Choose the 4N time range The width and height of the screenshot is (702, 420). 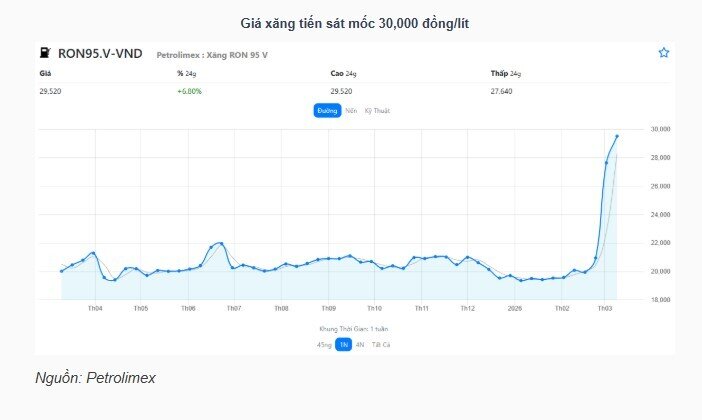tap(360, 344)
